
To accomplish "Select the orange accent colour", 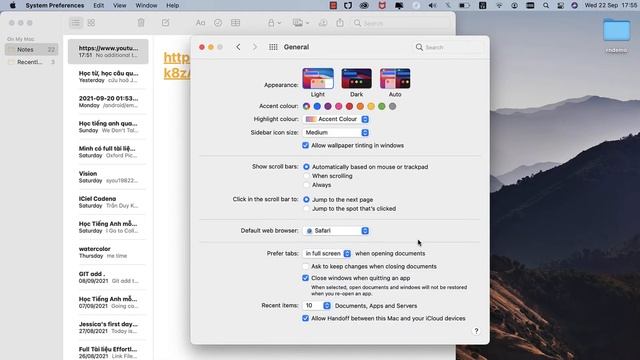I will 360,106.
